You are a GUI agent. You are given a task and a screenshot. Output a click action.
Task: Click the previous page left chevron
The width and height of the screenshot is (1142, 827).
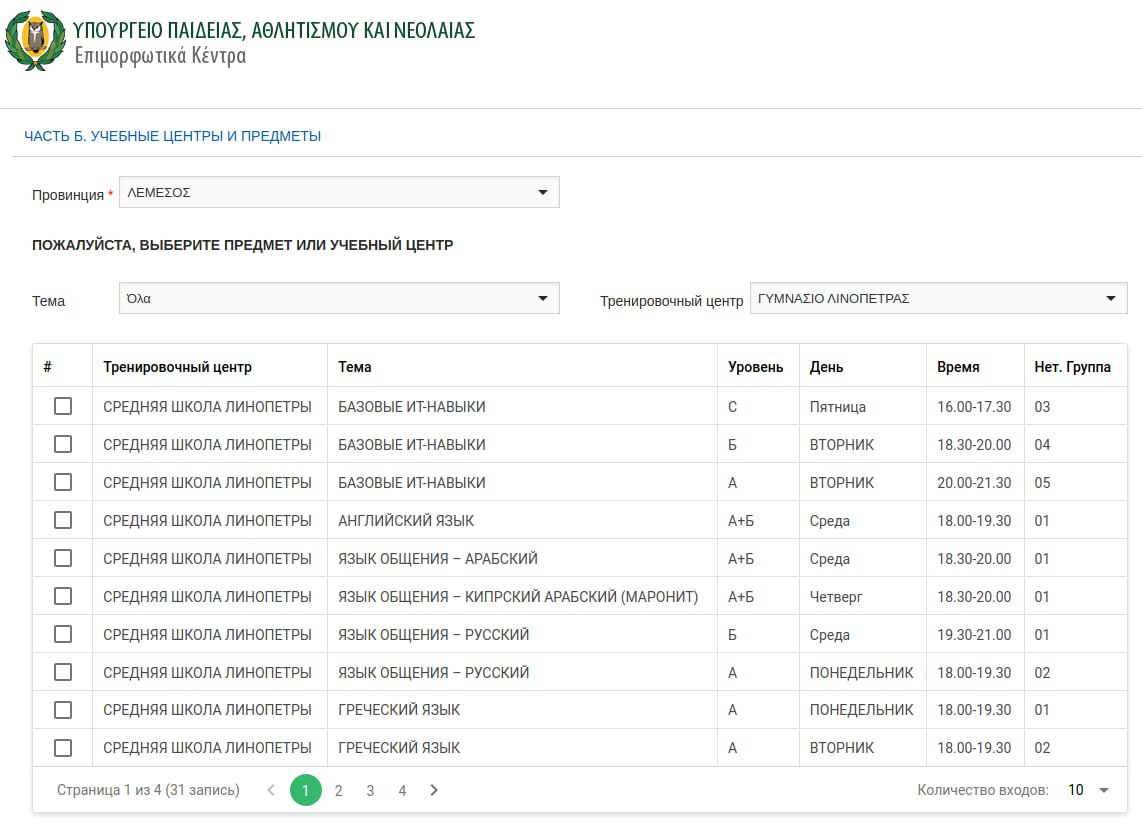pos(270,790)
